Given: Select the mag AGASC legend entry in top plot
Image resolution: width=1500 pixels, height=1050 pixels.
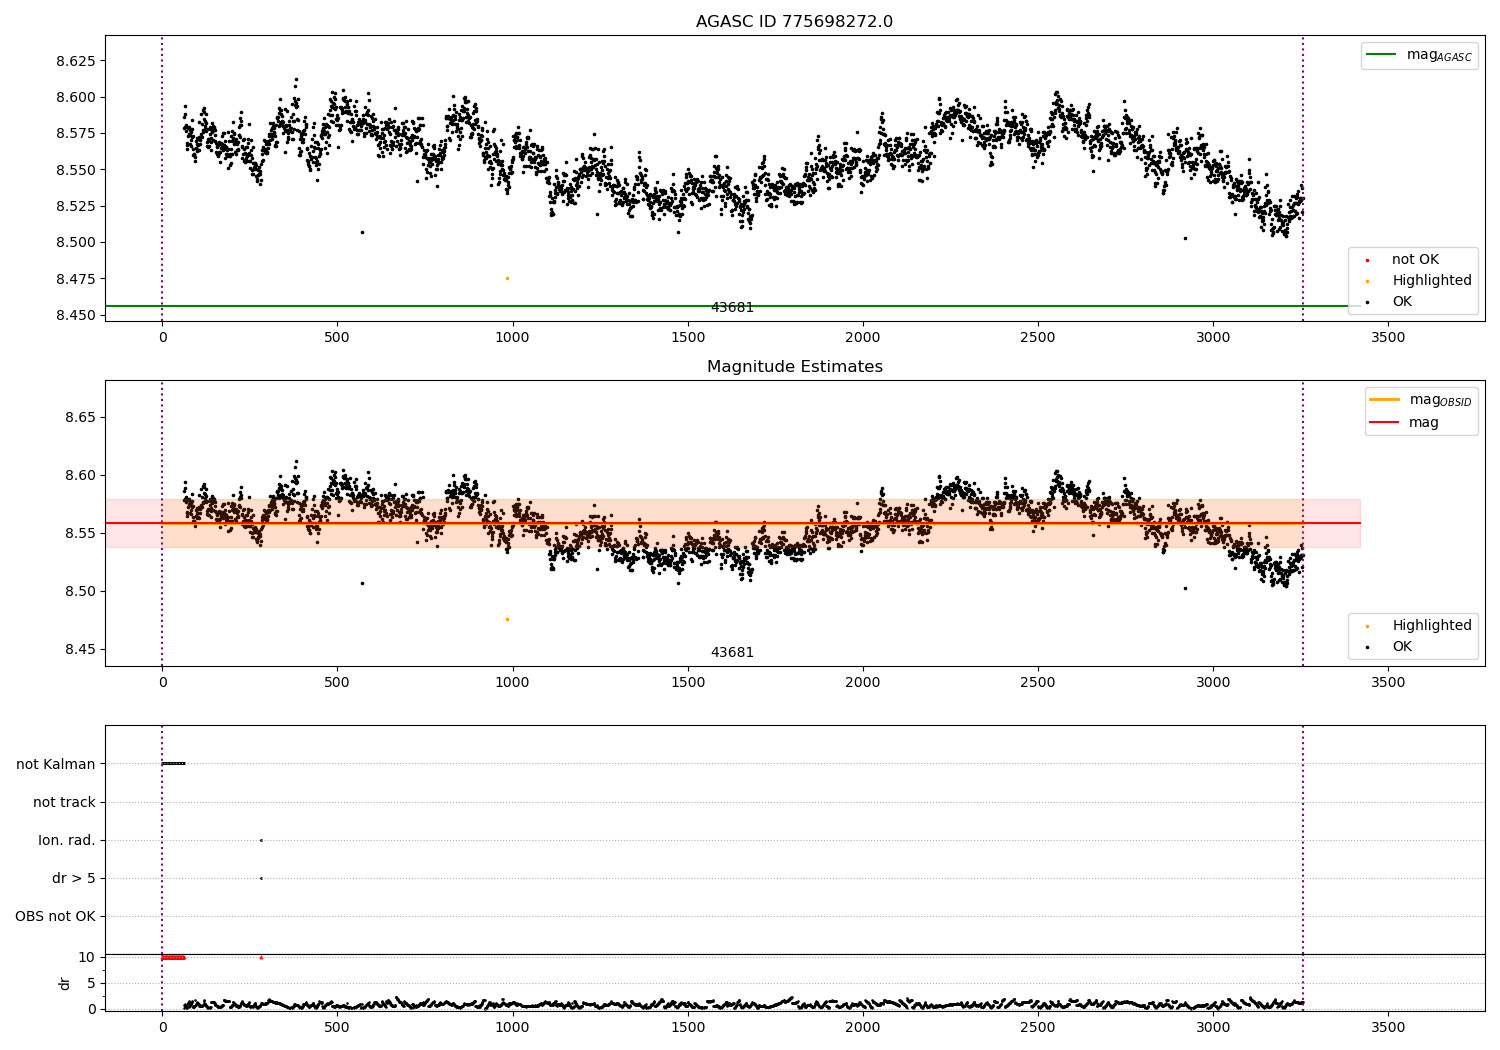Looking at the screenshot, I should click(x=1419, y=55).
